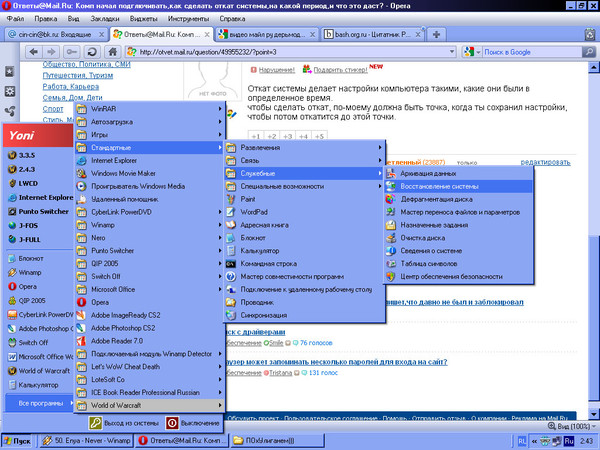Launch Punto Switcher from pinned start list
Viewport: 600px width, 450px height.
39,211
